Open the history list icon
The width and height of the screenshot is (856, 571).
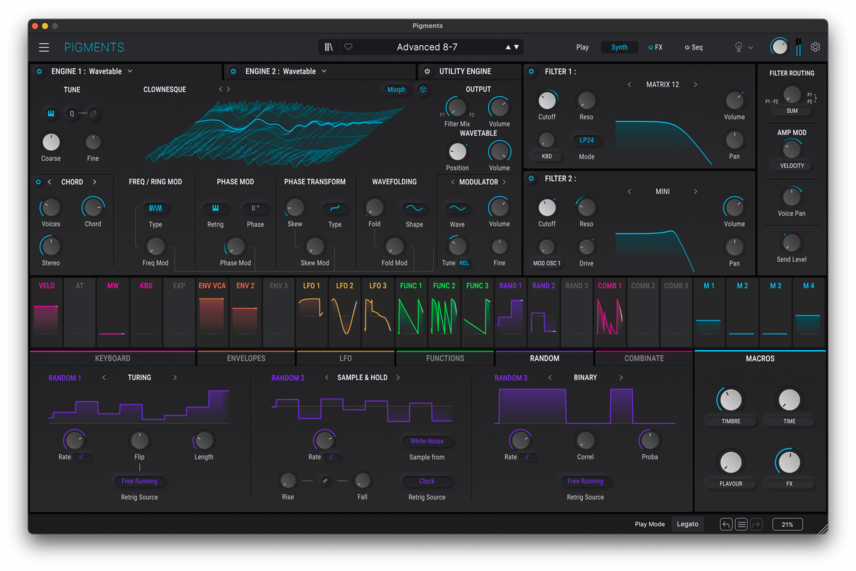click(741, 525)
